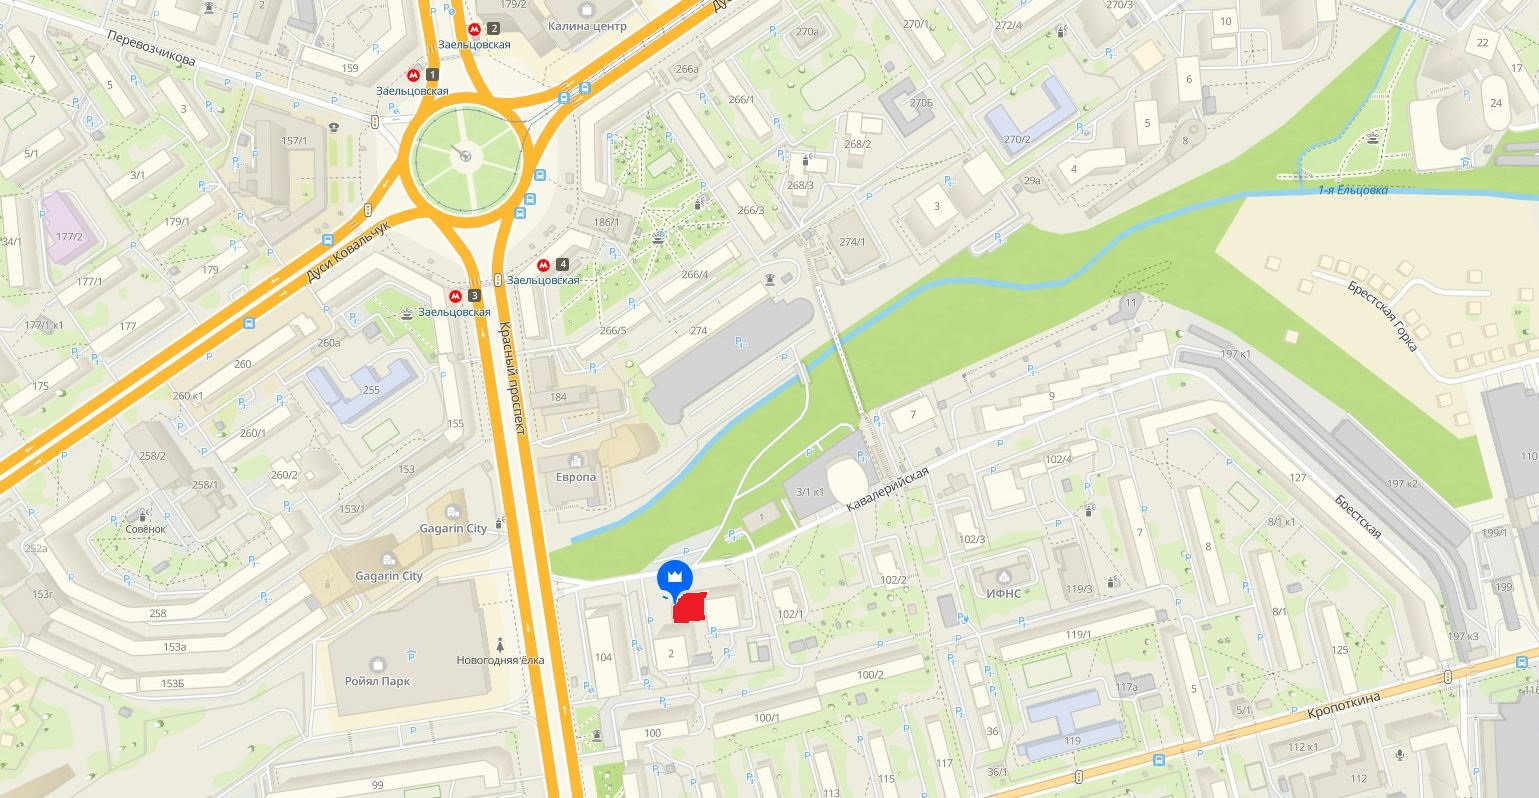Select the Брестская Горка area label

(x=1382, y=315)
